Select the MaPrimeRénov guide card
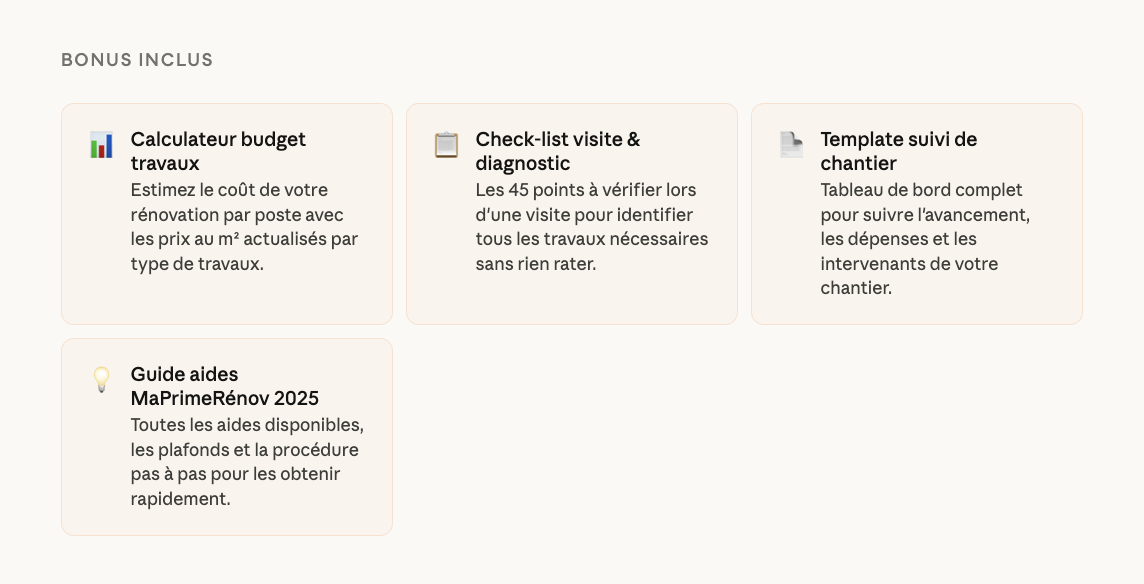 coord(227,522)
